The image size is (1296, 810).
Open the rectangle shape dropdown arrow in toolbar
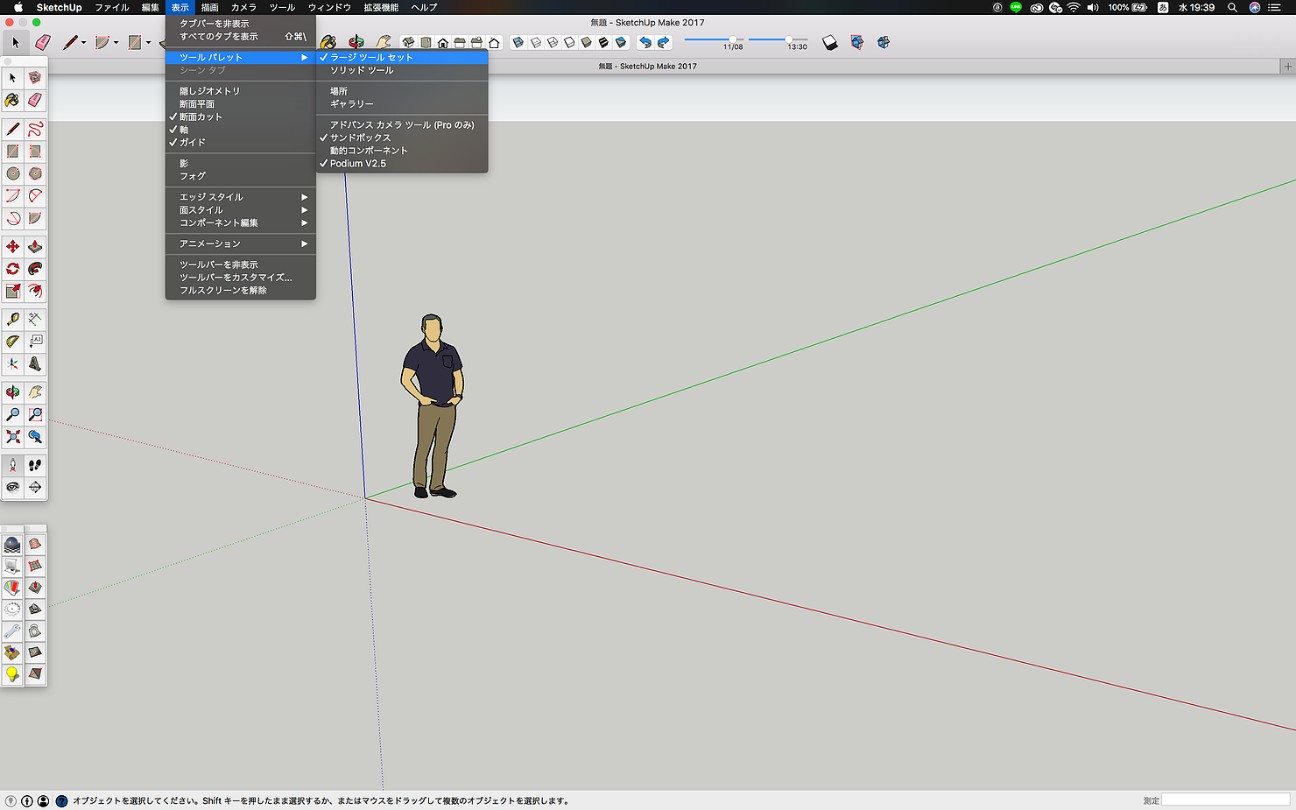[x=148, y=43]
